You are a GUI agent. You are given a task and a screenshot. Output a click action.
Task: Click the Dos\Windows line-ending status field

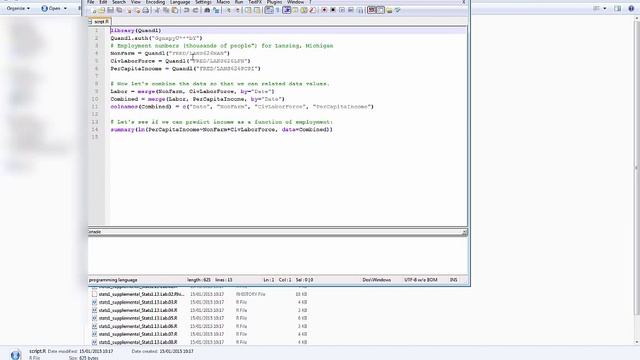(x=377, y=280)
